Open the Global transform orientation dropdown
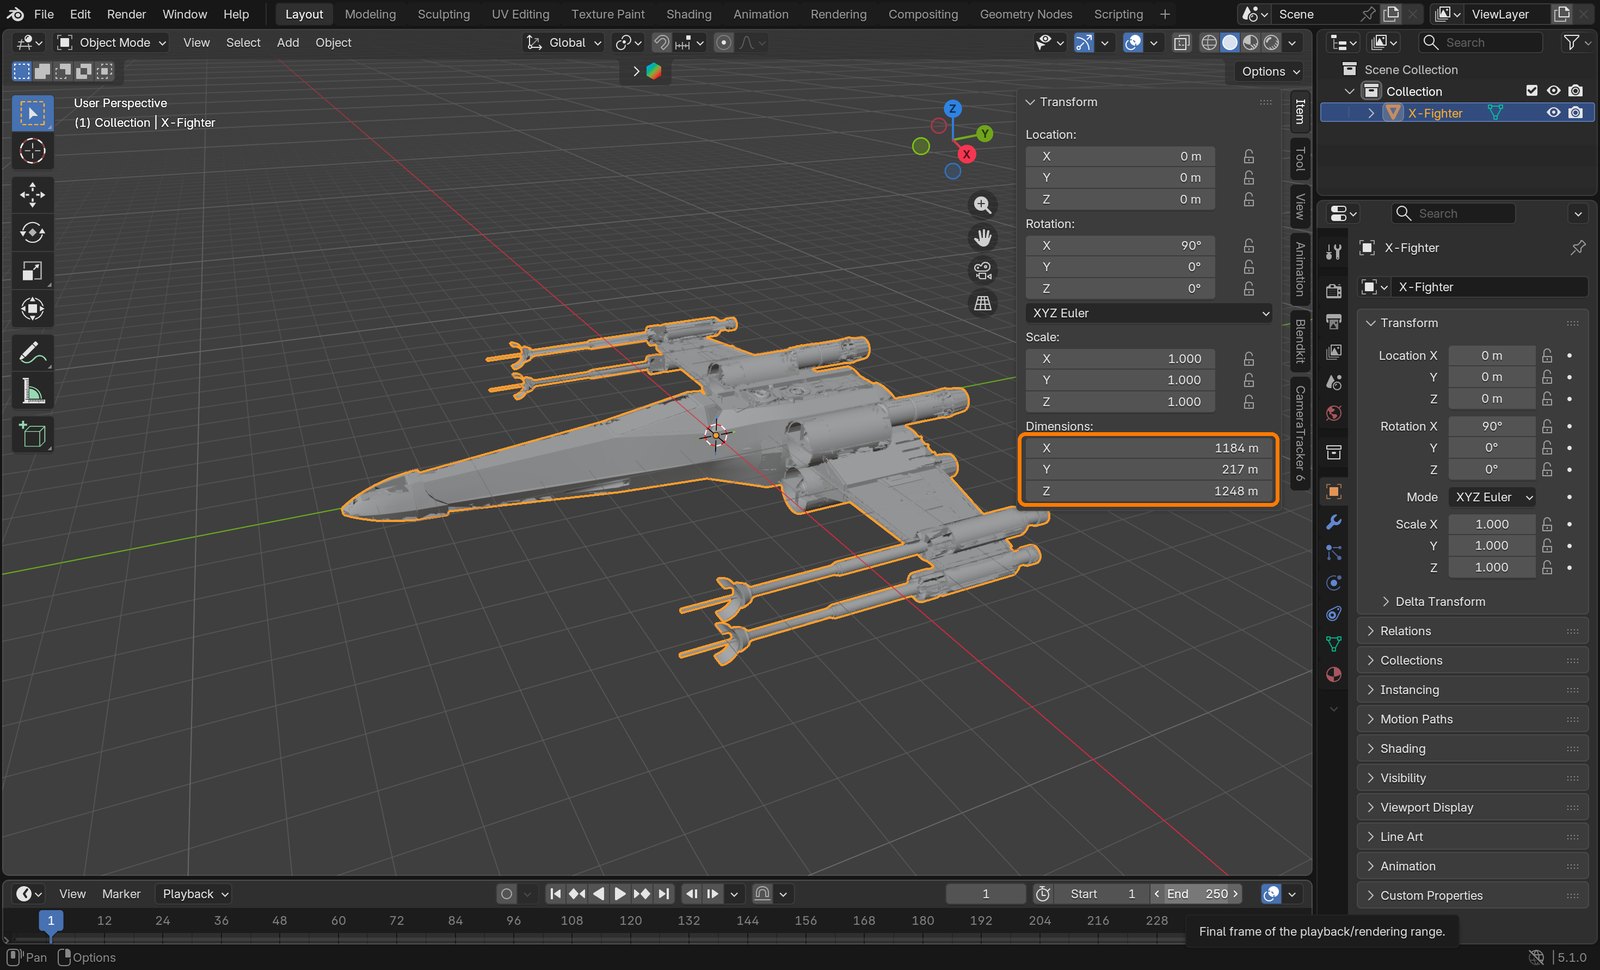The height and width of the screenshot is (970, 1600). (x=564, y=42)
